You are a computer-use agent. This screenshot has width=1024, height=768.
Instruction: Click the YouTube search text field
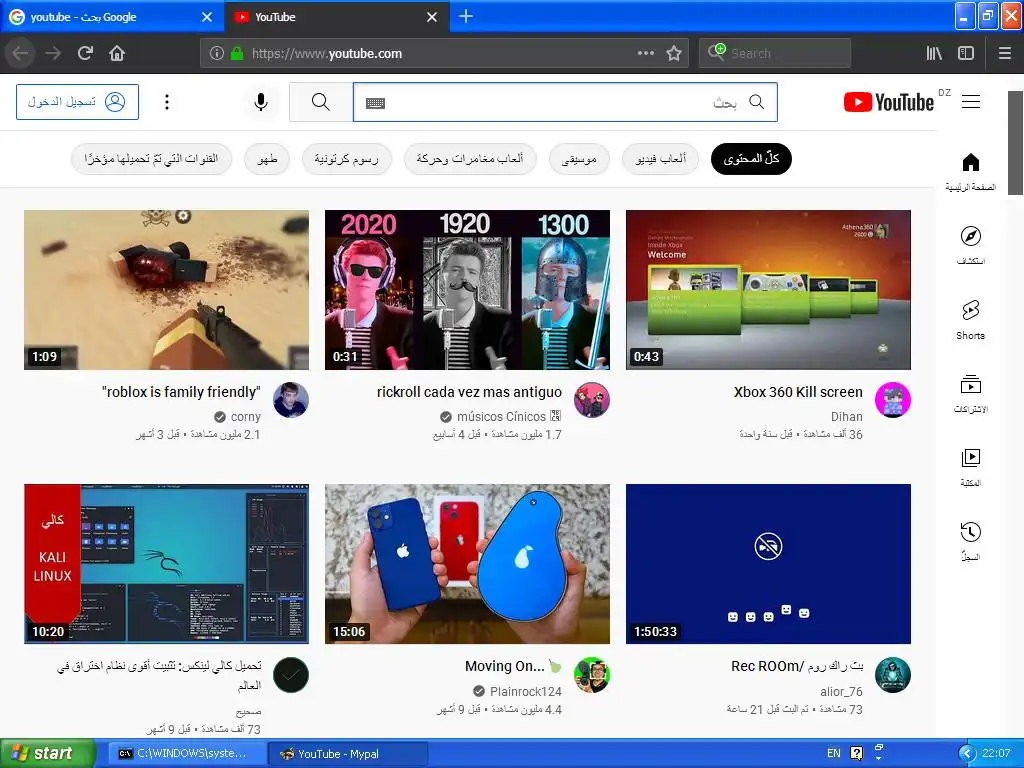coord(565,102)
